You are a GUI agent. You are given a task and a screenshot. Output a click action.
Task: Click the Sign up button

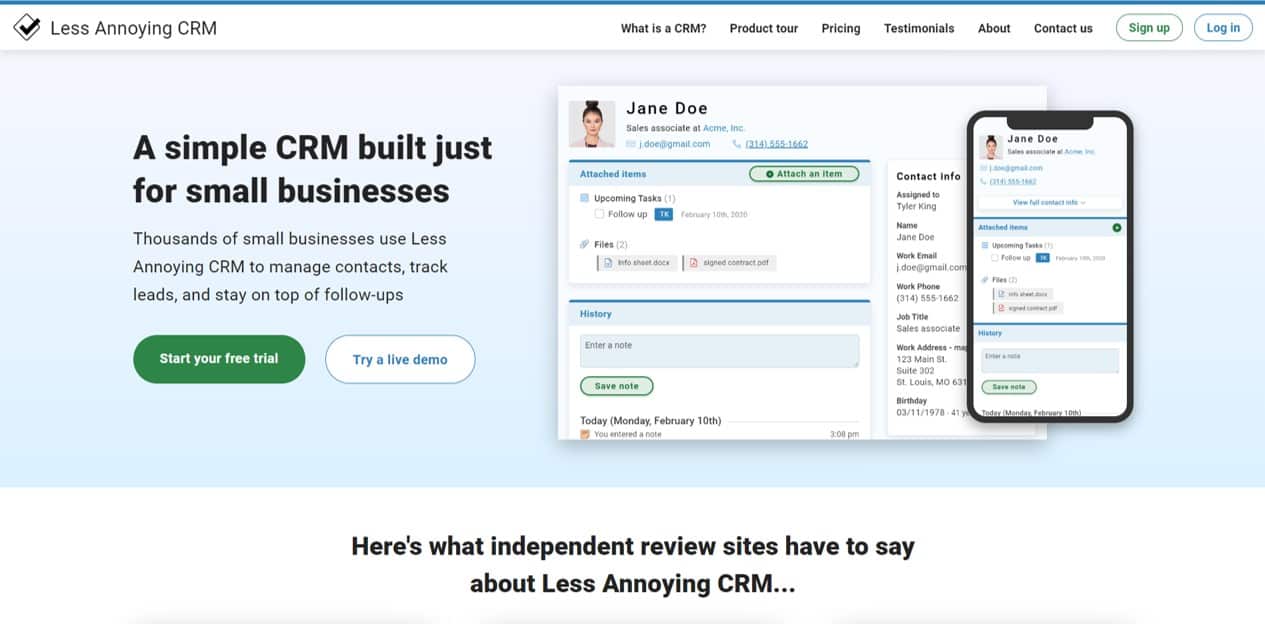(x=1149, y=28)
